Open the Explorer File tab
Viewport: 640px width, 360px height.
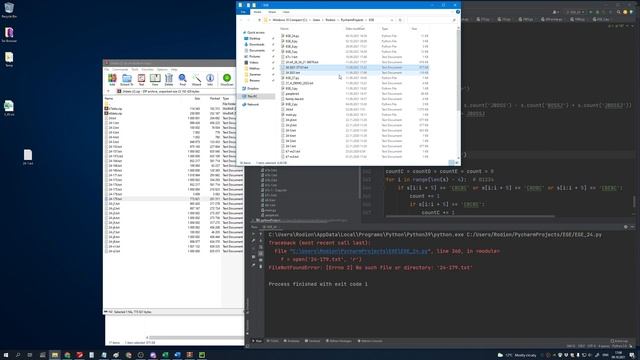click(243, 12)
